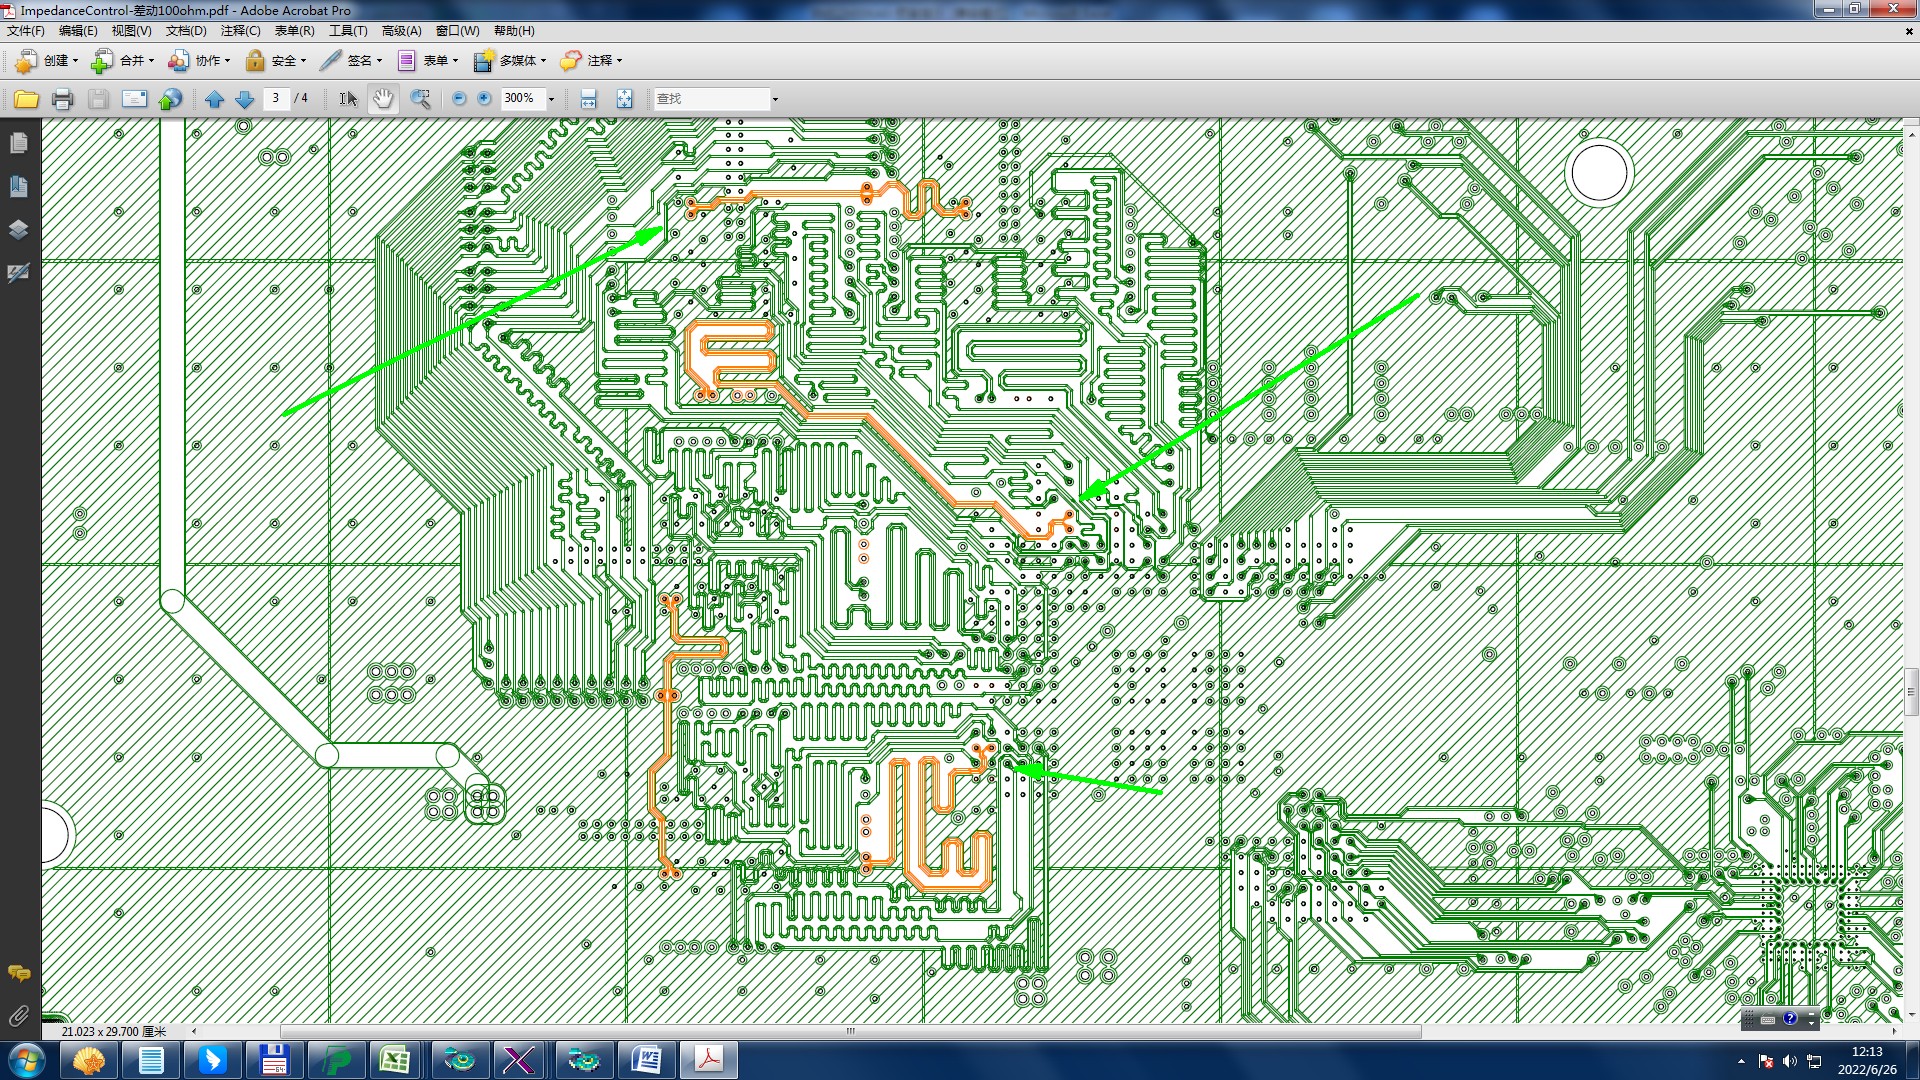
Task: Click the fit page width icon
Action: (588, 99)
